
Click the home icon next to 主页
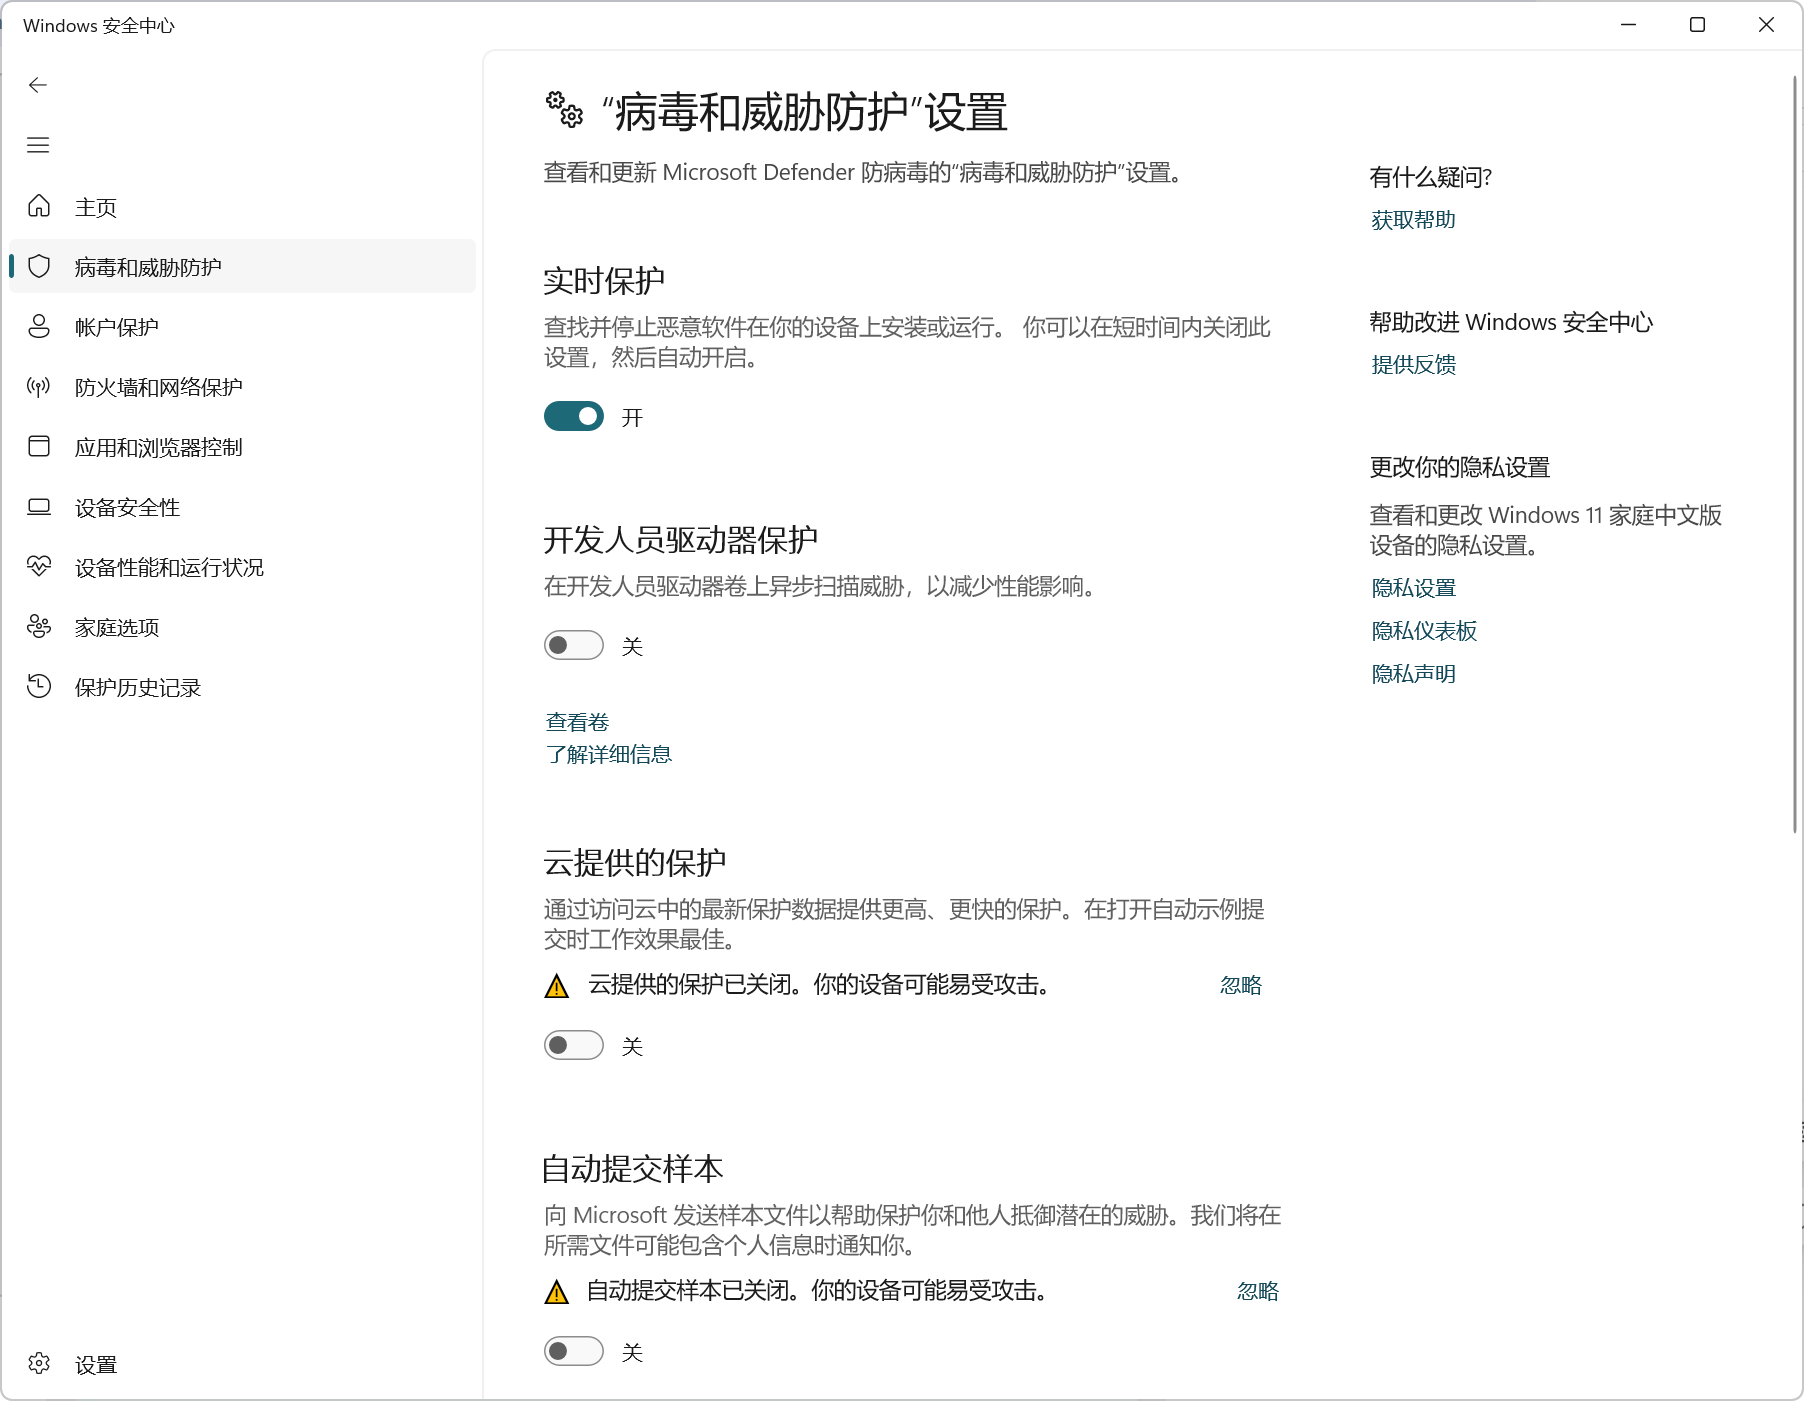(39, 206)
